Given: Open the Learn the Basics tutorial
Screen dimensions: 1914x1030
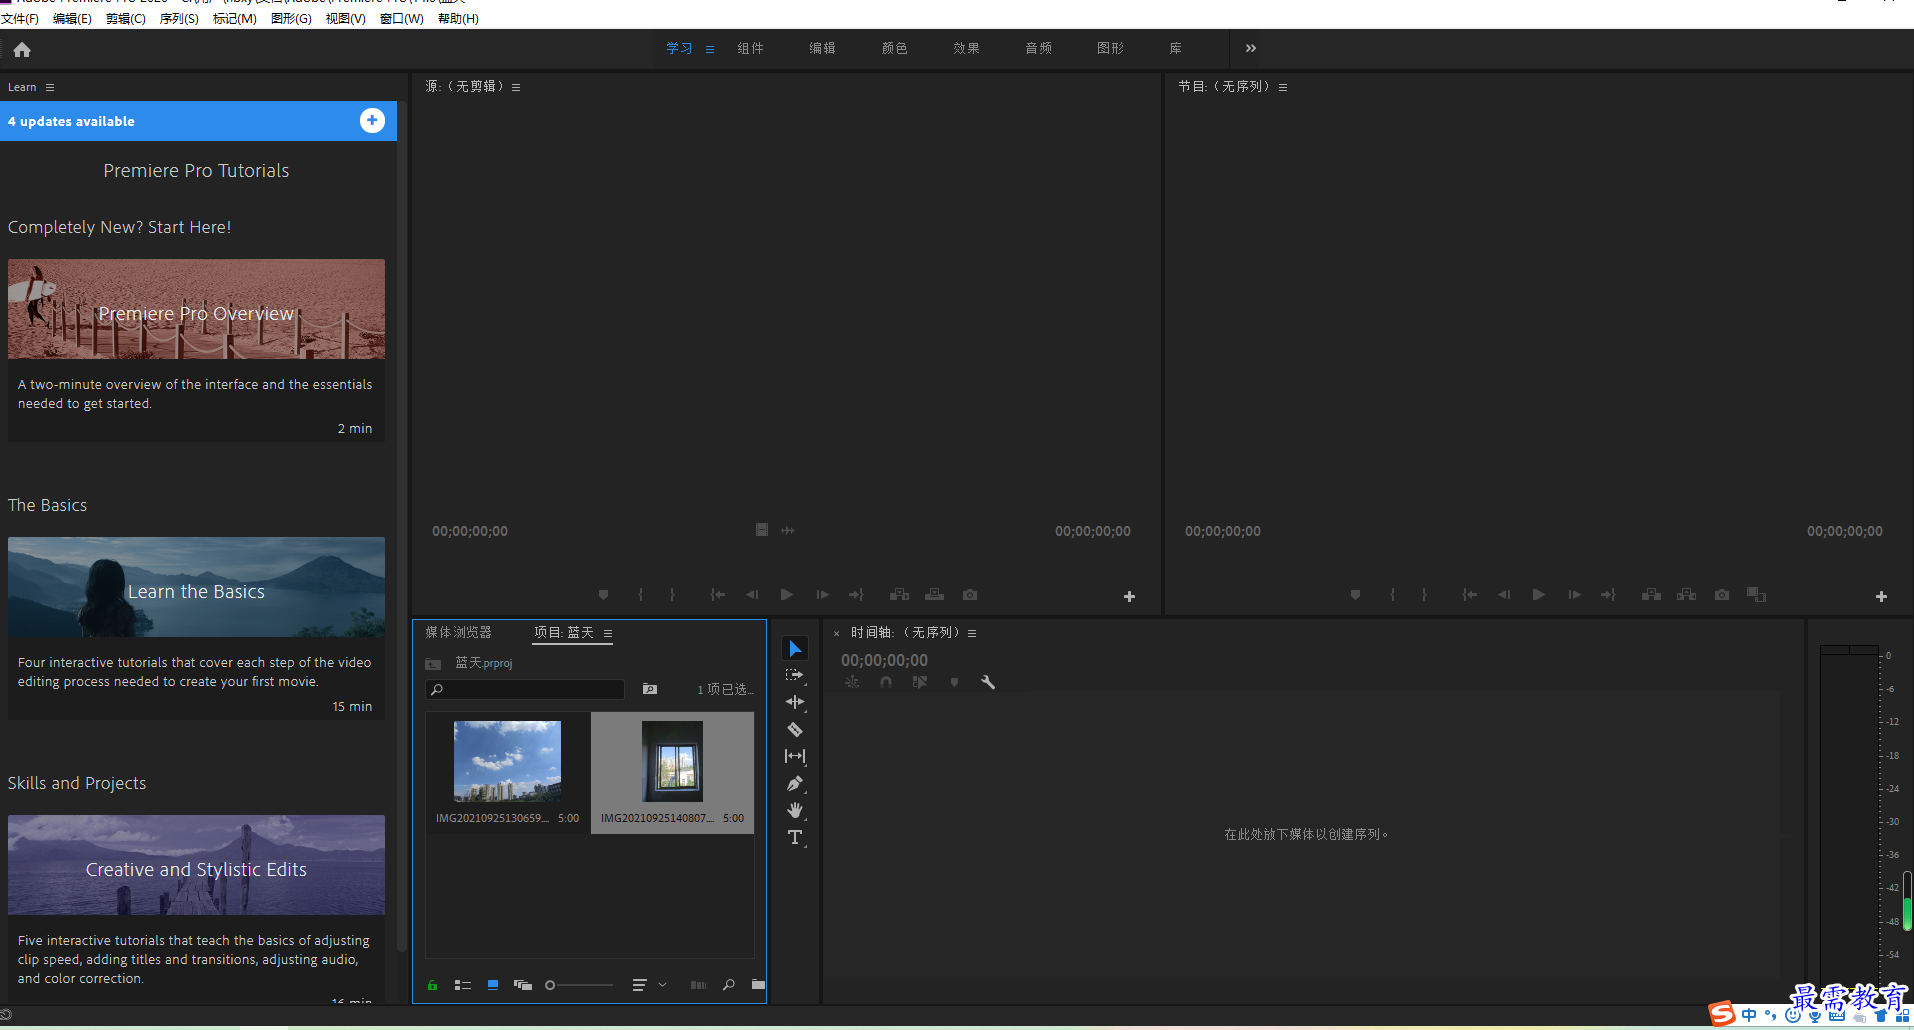Looking at the screenshot, I should click(196, 587).
